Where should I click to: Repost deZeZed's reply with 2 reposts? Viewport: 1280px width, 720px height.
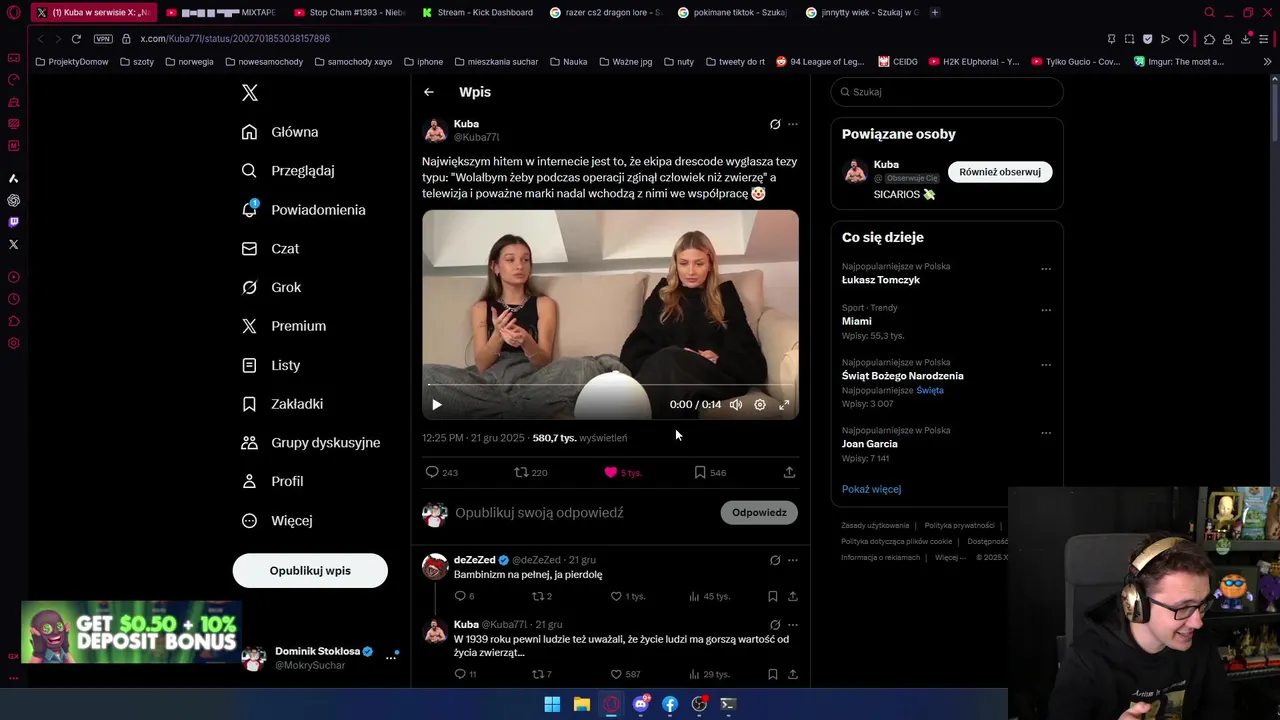(541, 596)
